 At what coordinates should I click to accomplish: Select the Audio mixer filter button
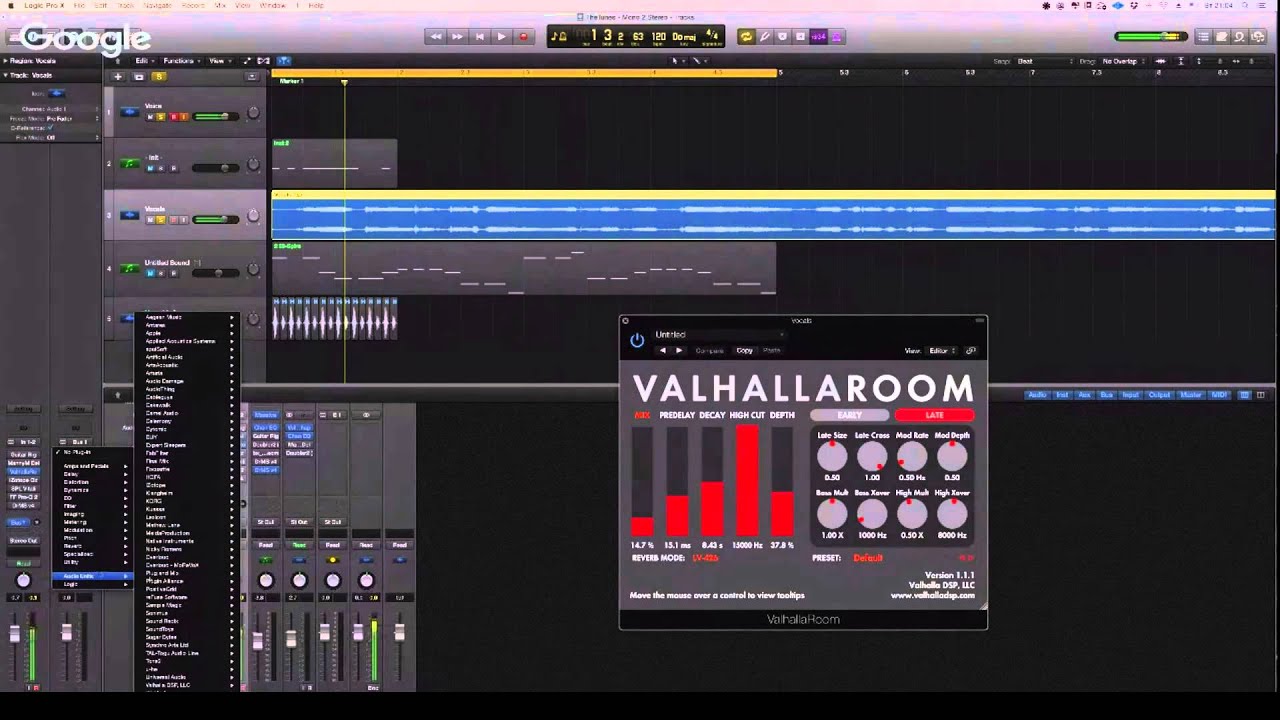coord(1037,395)
